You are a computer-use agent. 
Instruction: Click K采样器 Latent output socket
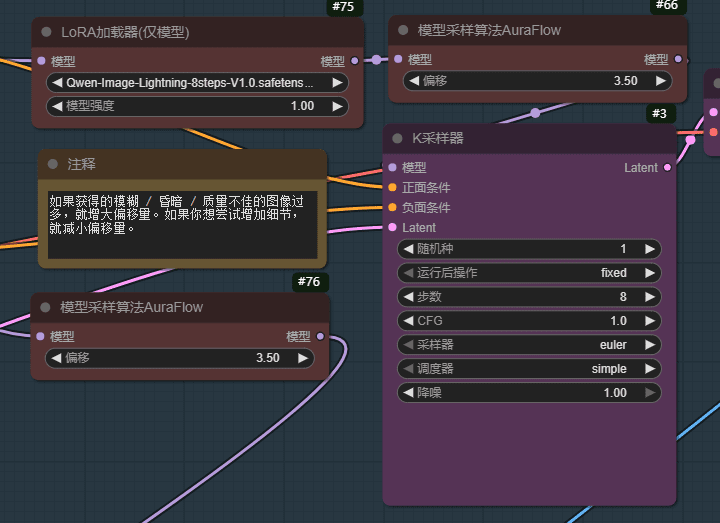[668, 168]
